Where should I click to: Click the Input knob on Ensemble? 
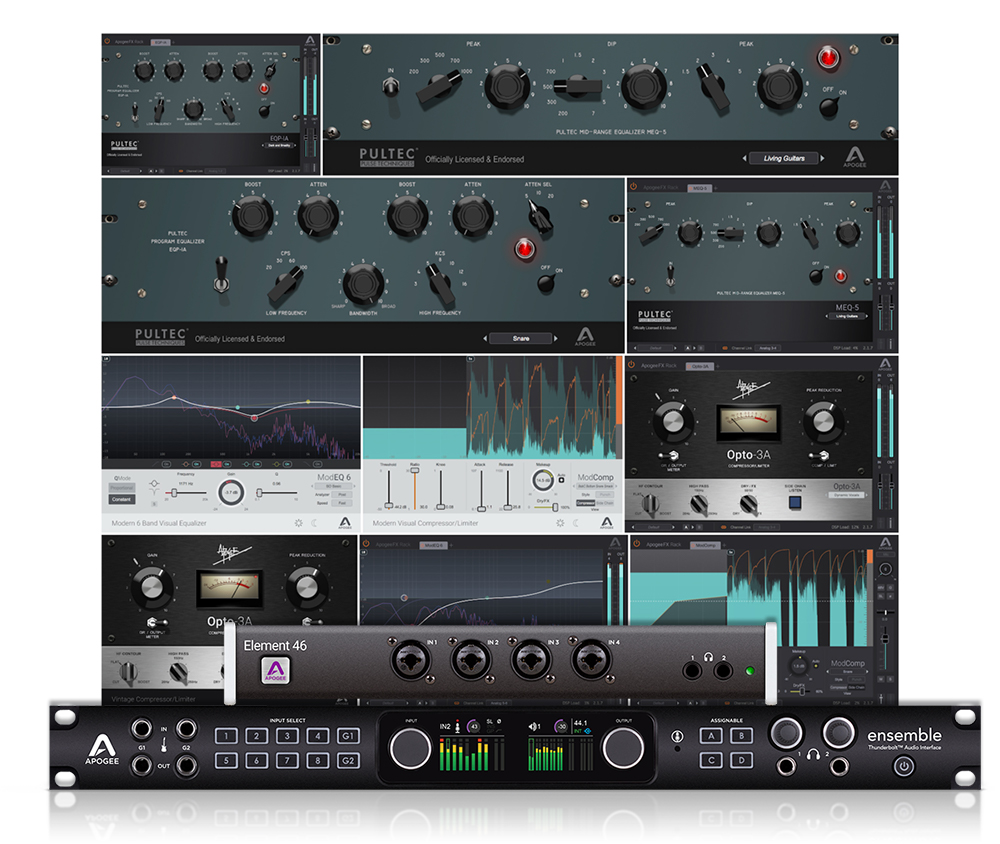pos(410,748)
